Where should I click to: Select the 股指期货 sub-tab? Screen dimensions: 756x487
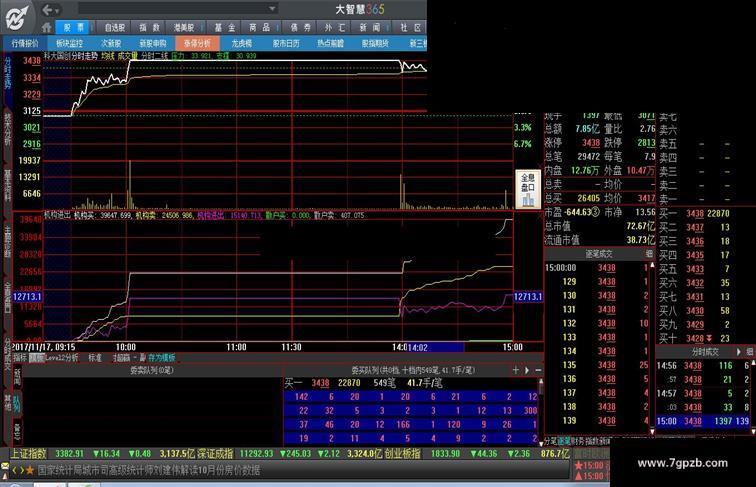[375, 43]
